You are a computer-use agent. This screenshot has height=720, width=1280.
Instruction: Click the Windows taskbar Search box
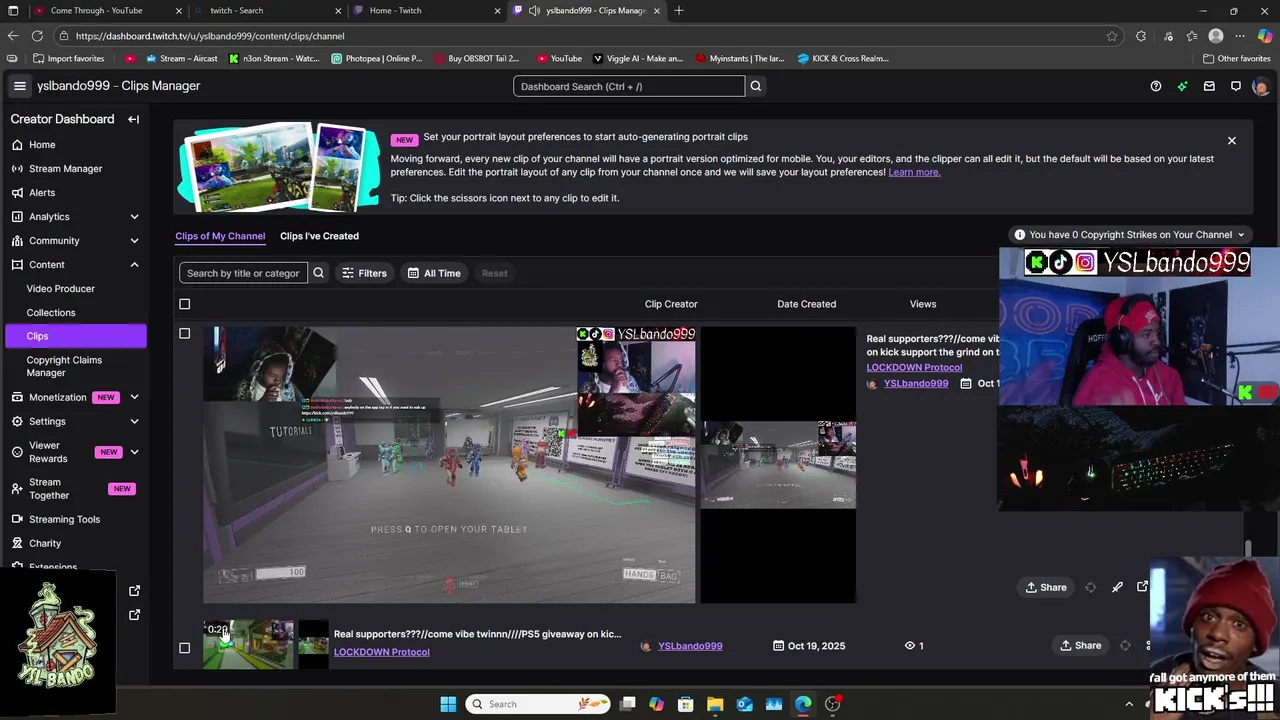539,704
